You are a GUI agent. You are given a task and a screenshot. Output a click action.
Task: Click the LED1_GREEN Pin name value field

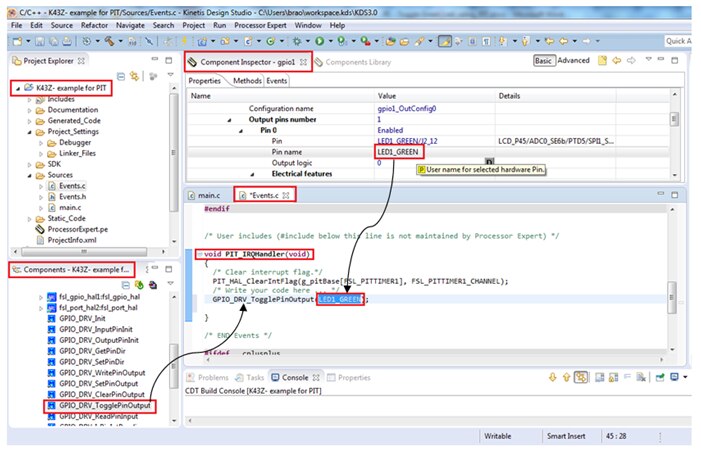400,152
